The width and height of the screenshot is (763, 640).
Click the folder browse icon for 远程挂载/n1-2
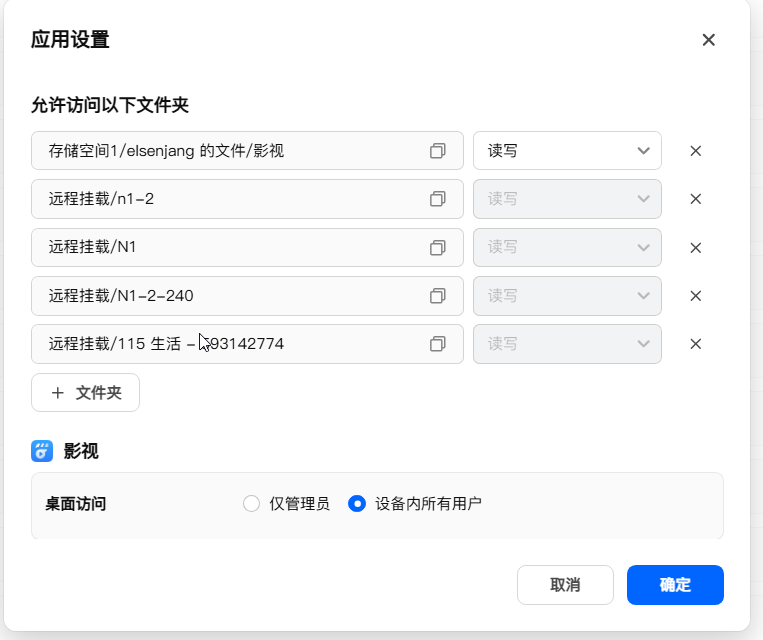(437, 199)
